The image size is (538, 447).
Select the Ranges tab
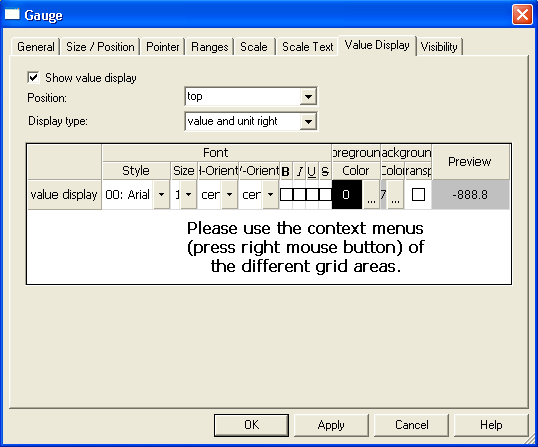[209, 47]
